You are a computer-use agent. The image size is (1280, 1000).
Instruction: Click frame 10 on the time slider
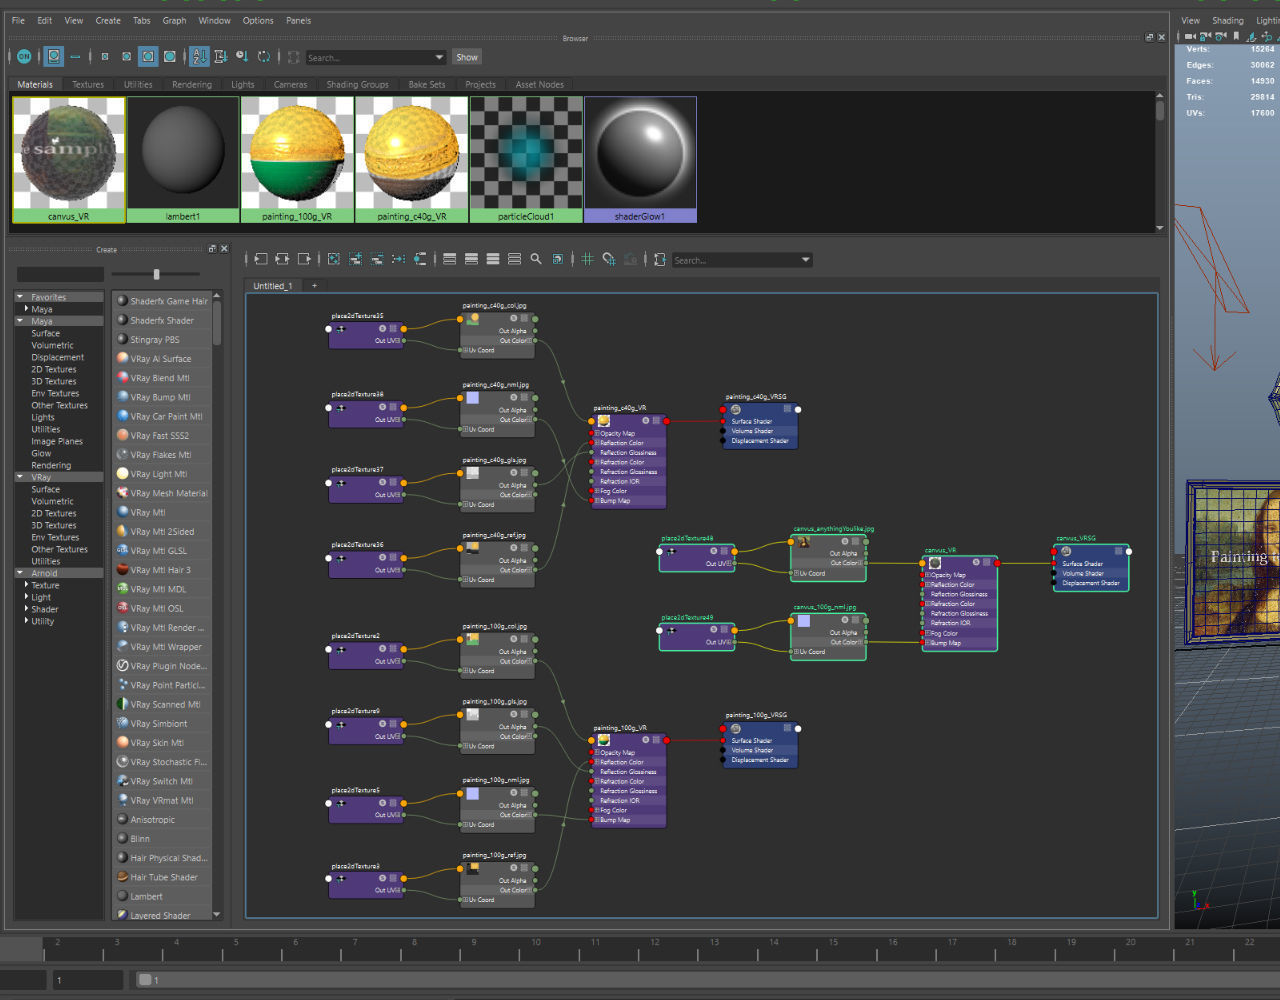pyautogui.click(x=535, y=941)
